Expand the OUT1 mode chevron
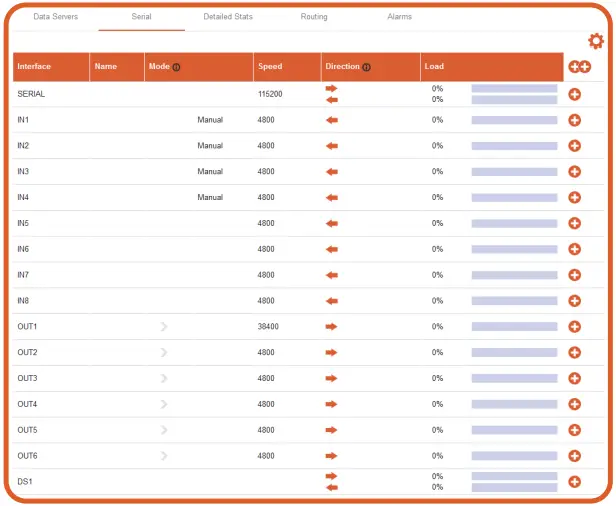Image resolution: width=616 pixels, height=506 pixels. pyautogui.click(x=164, y=327)
